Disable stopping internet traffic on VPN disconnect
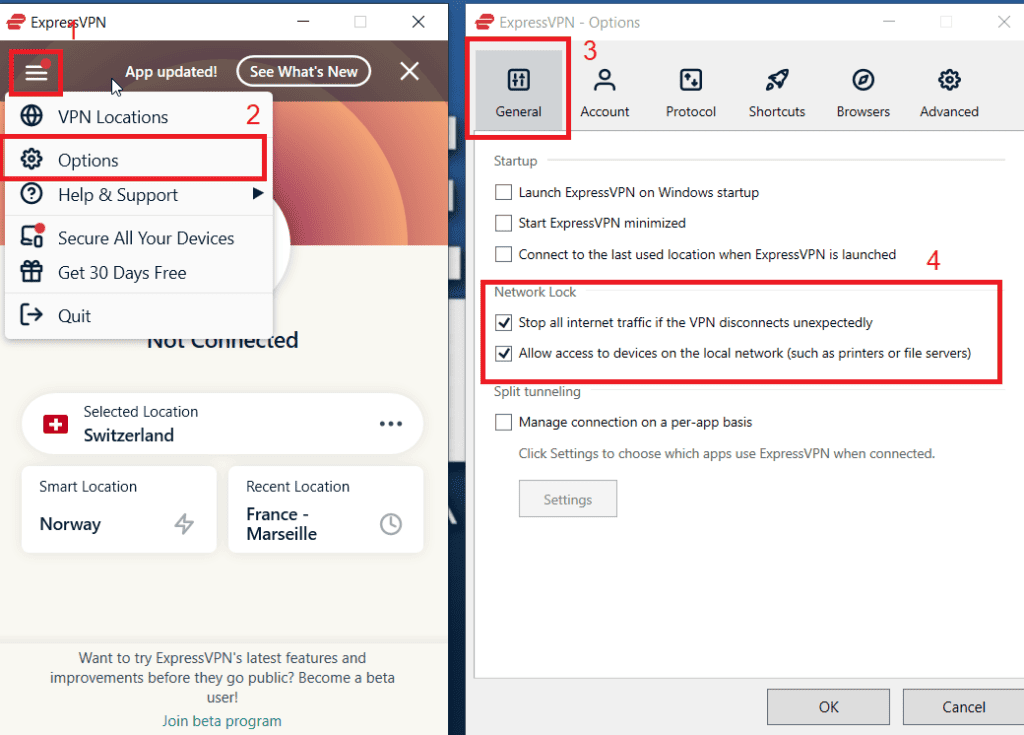This screenshot has height=735, width=1024. [x=503, y=322]
